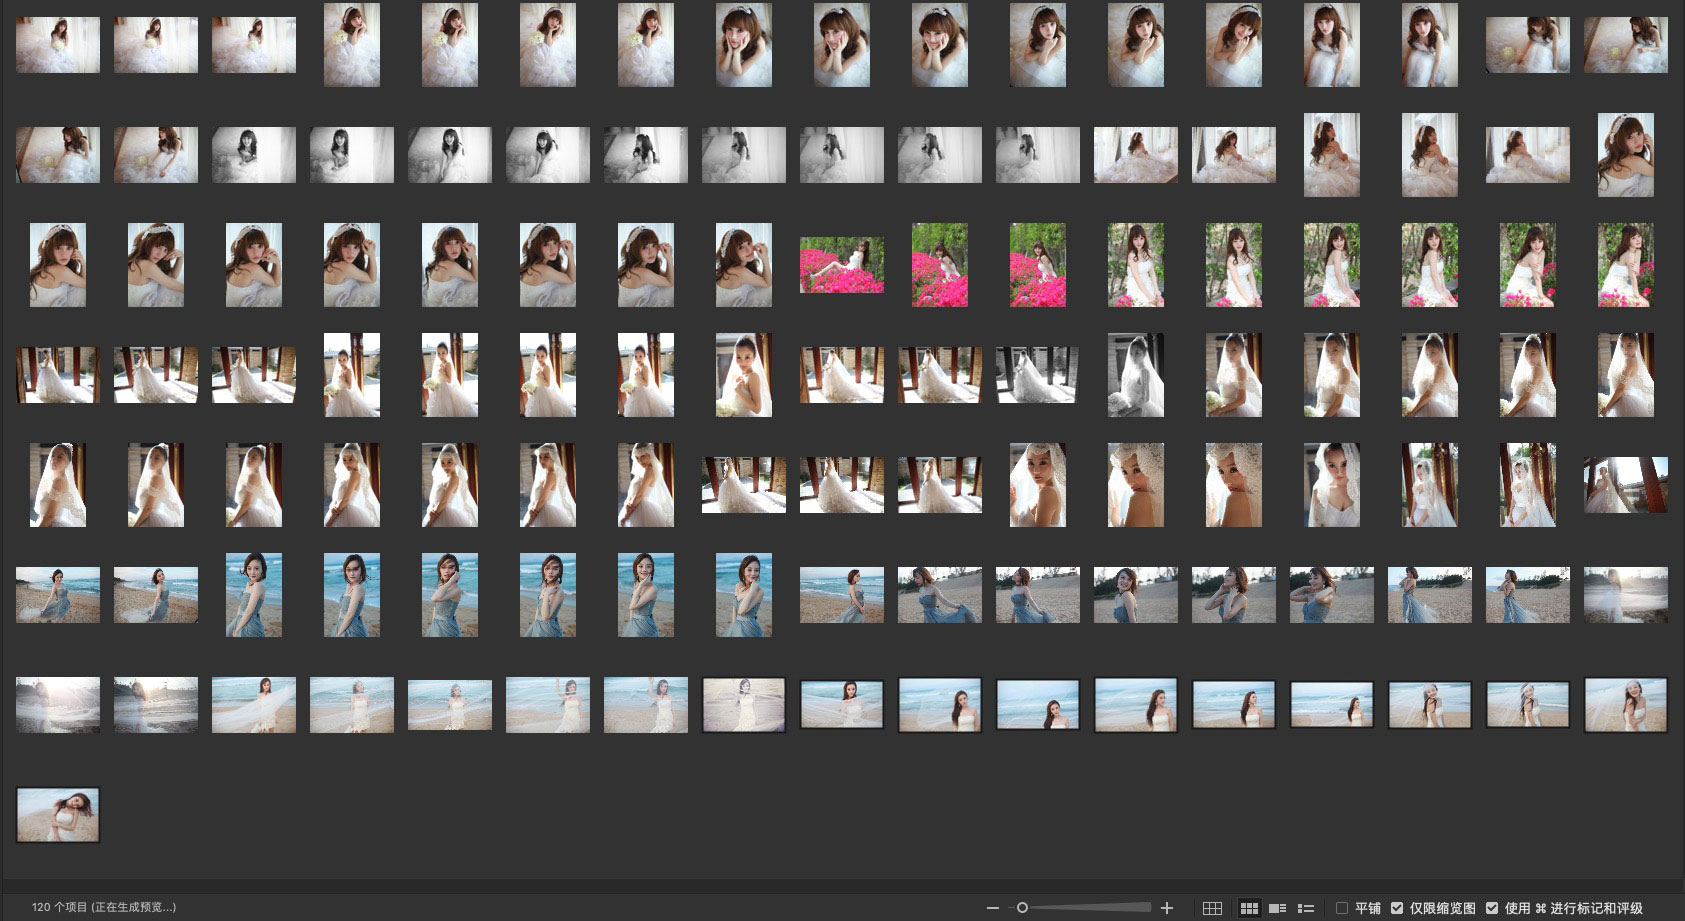Uncheck the 仅限缩览图 checkbox
Image resolution: width=1685 pixels, height=921 pixels.
pos(1397,908)
